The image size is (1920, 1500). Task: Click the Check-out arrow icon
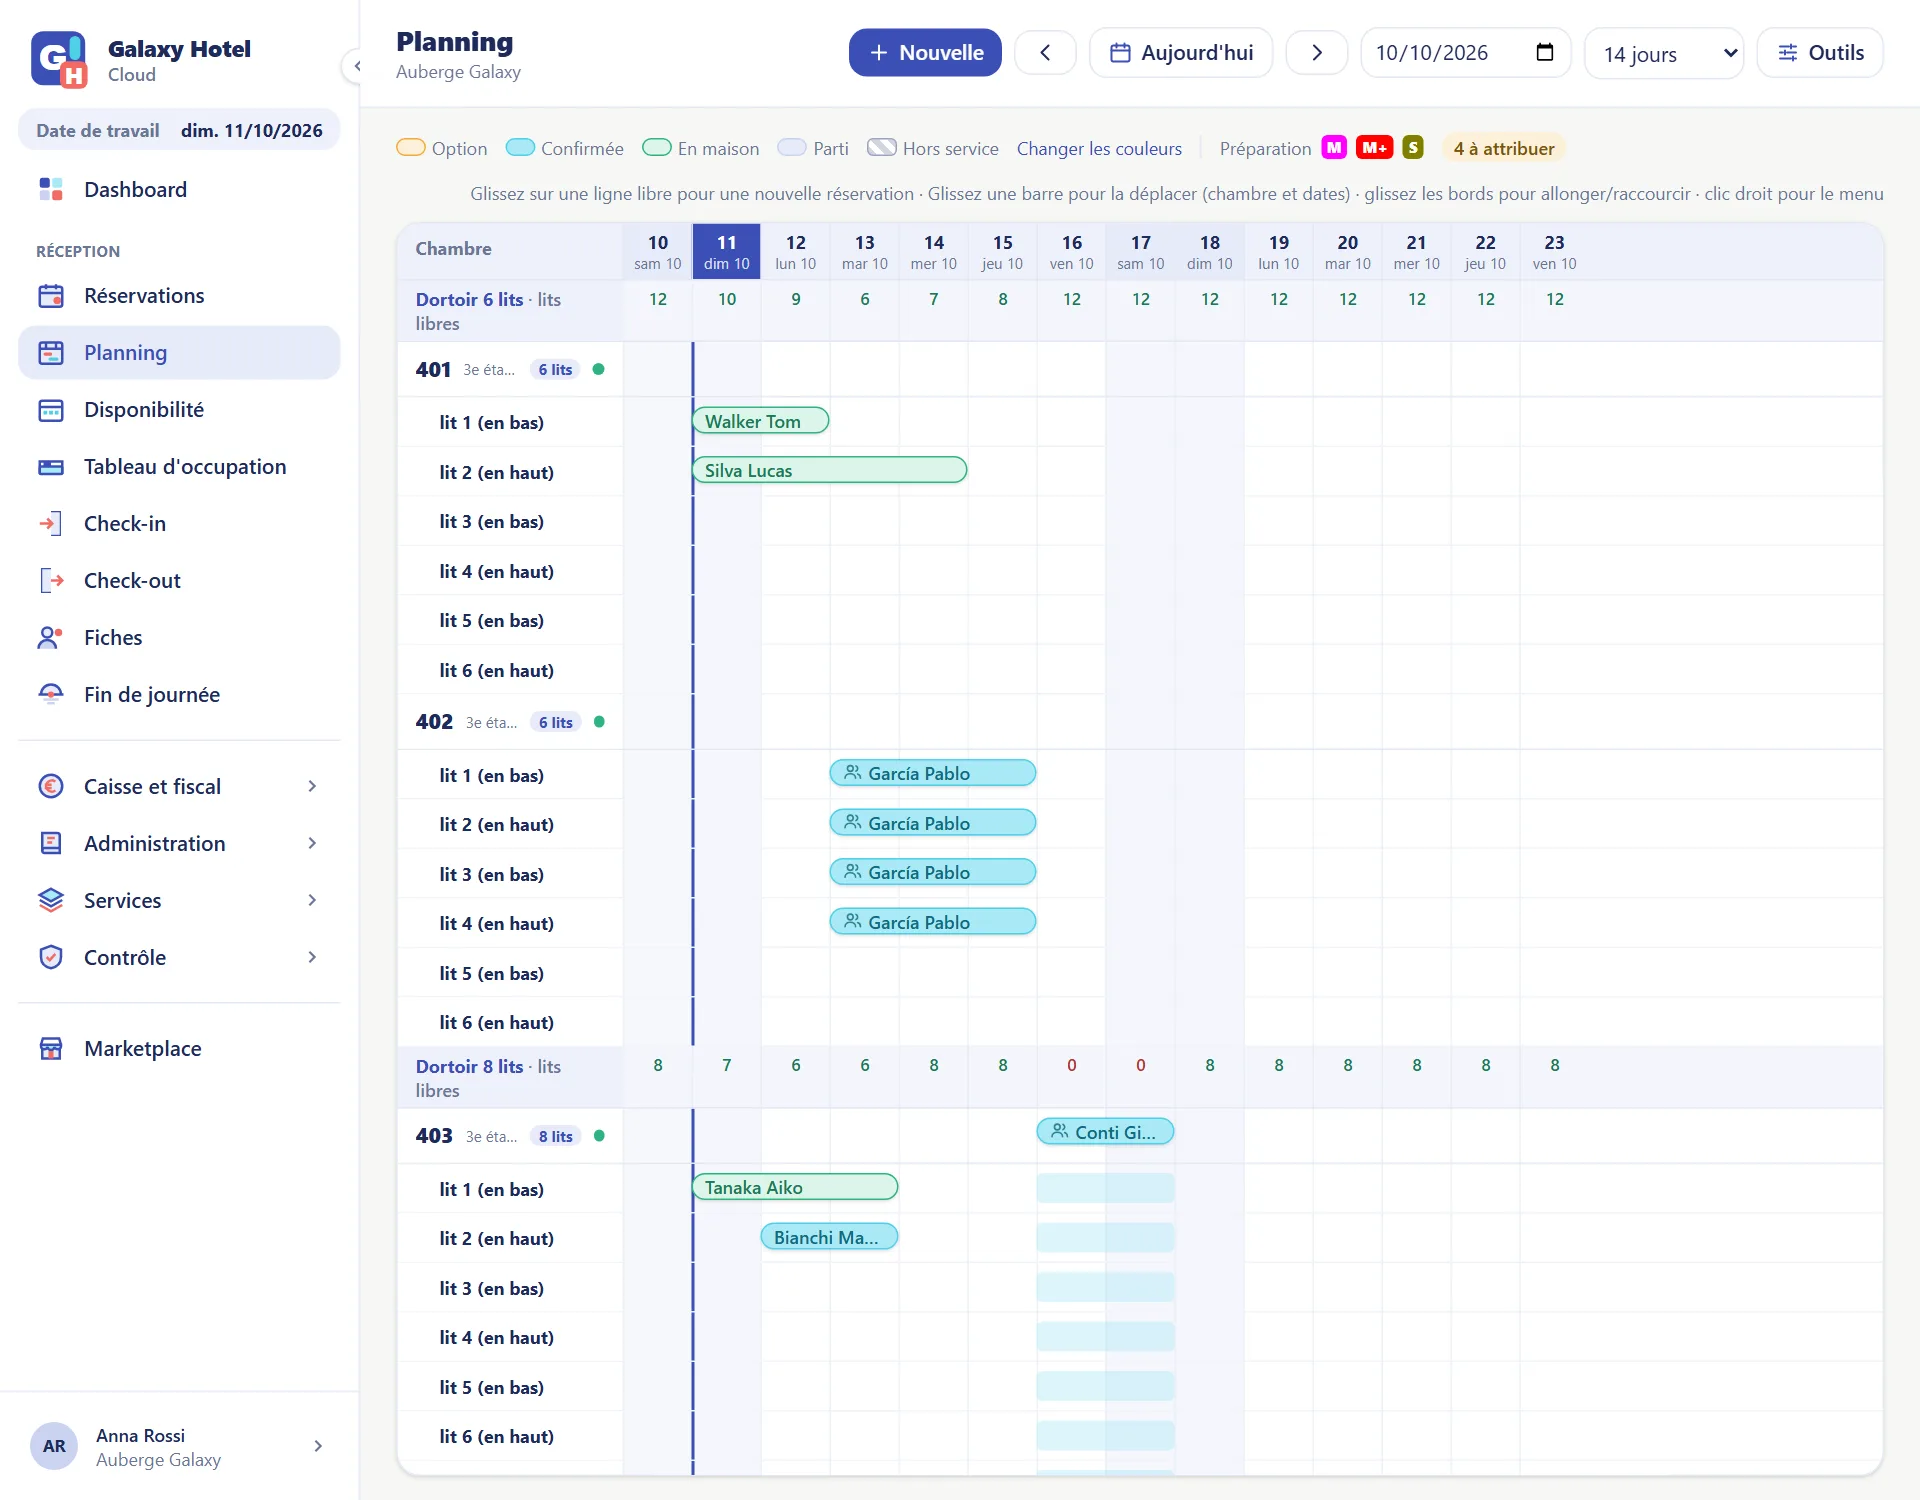point(51,581)
